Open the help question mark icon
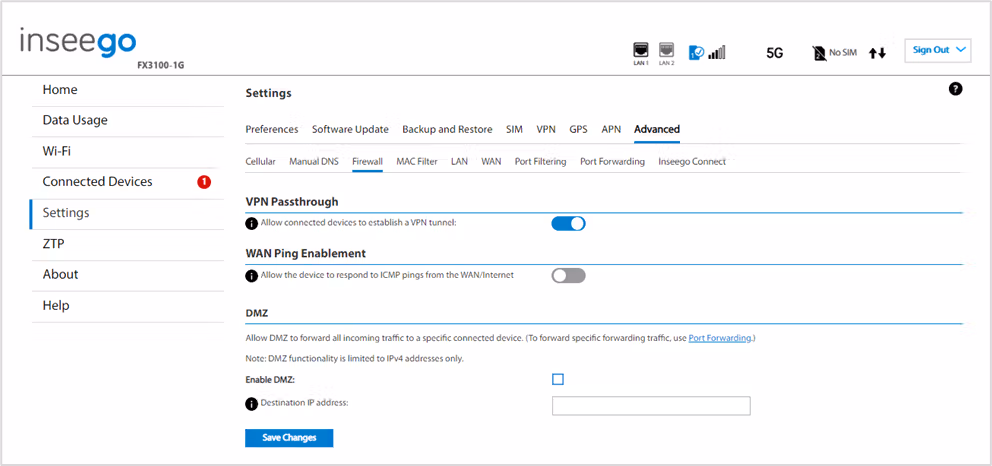Viewport: 992px width, 466px height. point(955,89)
